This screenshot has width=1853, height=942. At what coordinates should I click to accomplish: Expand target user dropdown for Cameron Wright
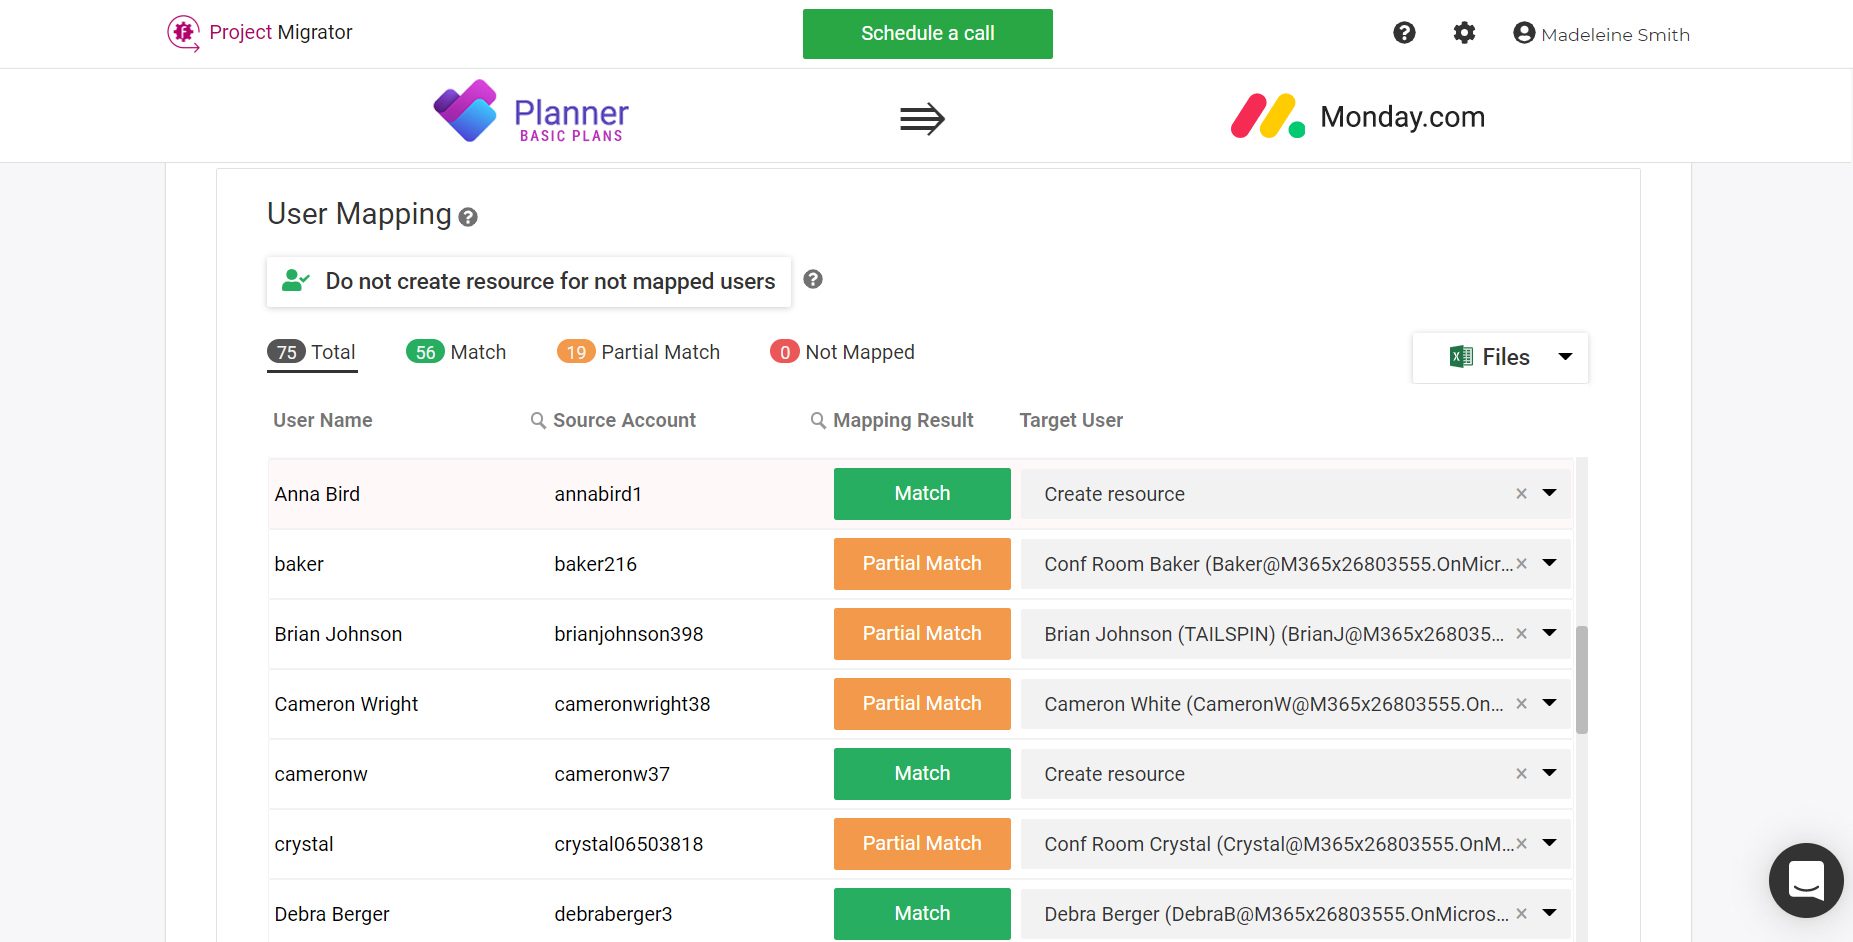[1549, 703]
